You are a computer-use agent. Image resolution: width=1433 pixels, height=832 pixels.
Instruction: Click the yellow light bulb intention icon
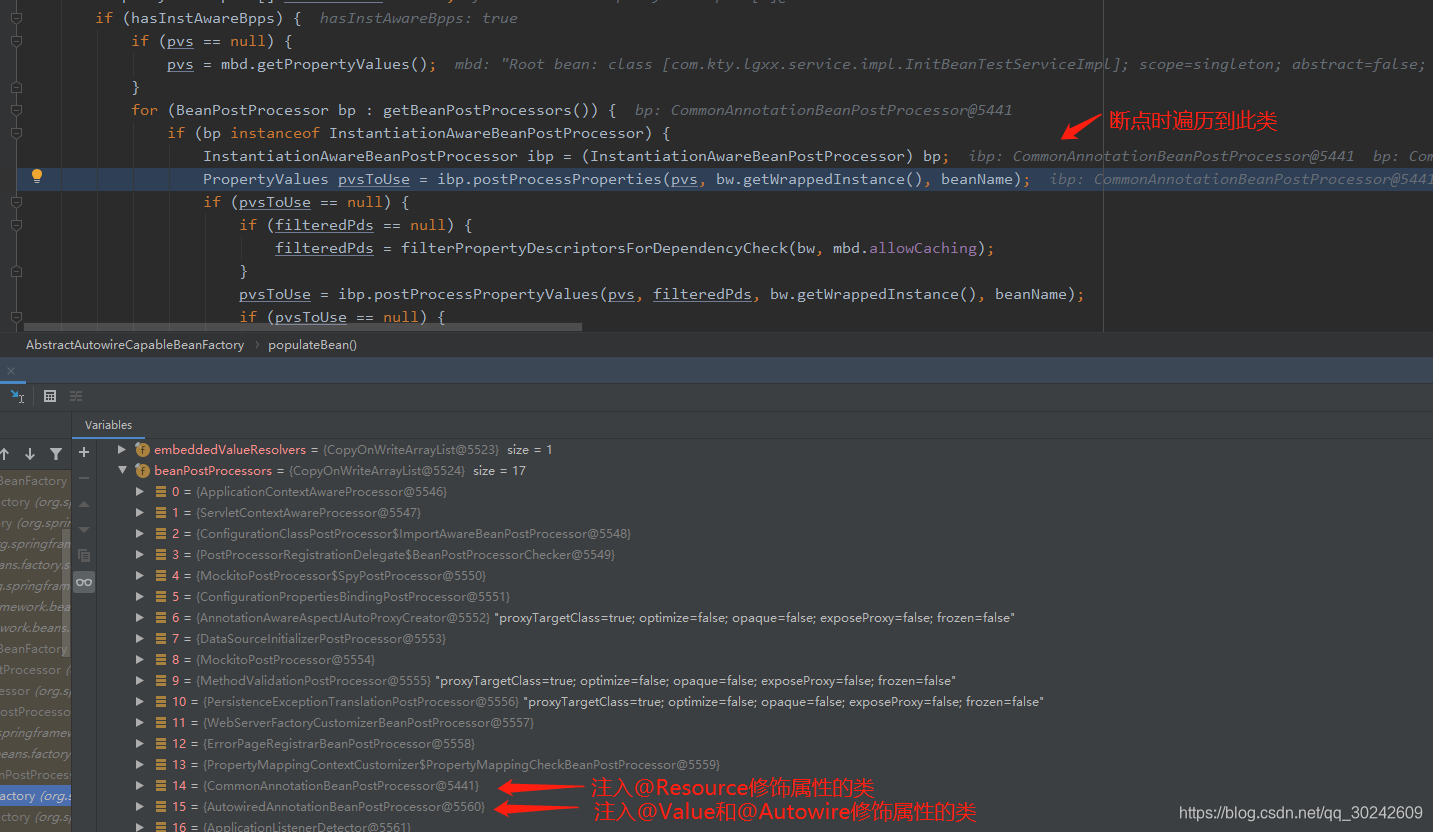pyautogui.click(x=37, y=176)
